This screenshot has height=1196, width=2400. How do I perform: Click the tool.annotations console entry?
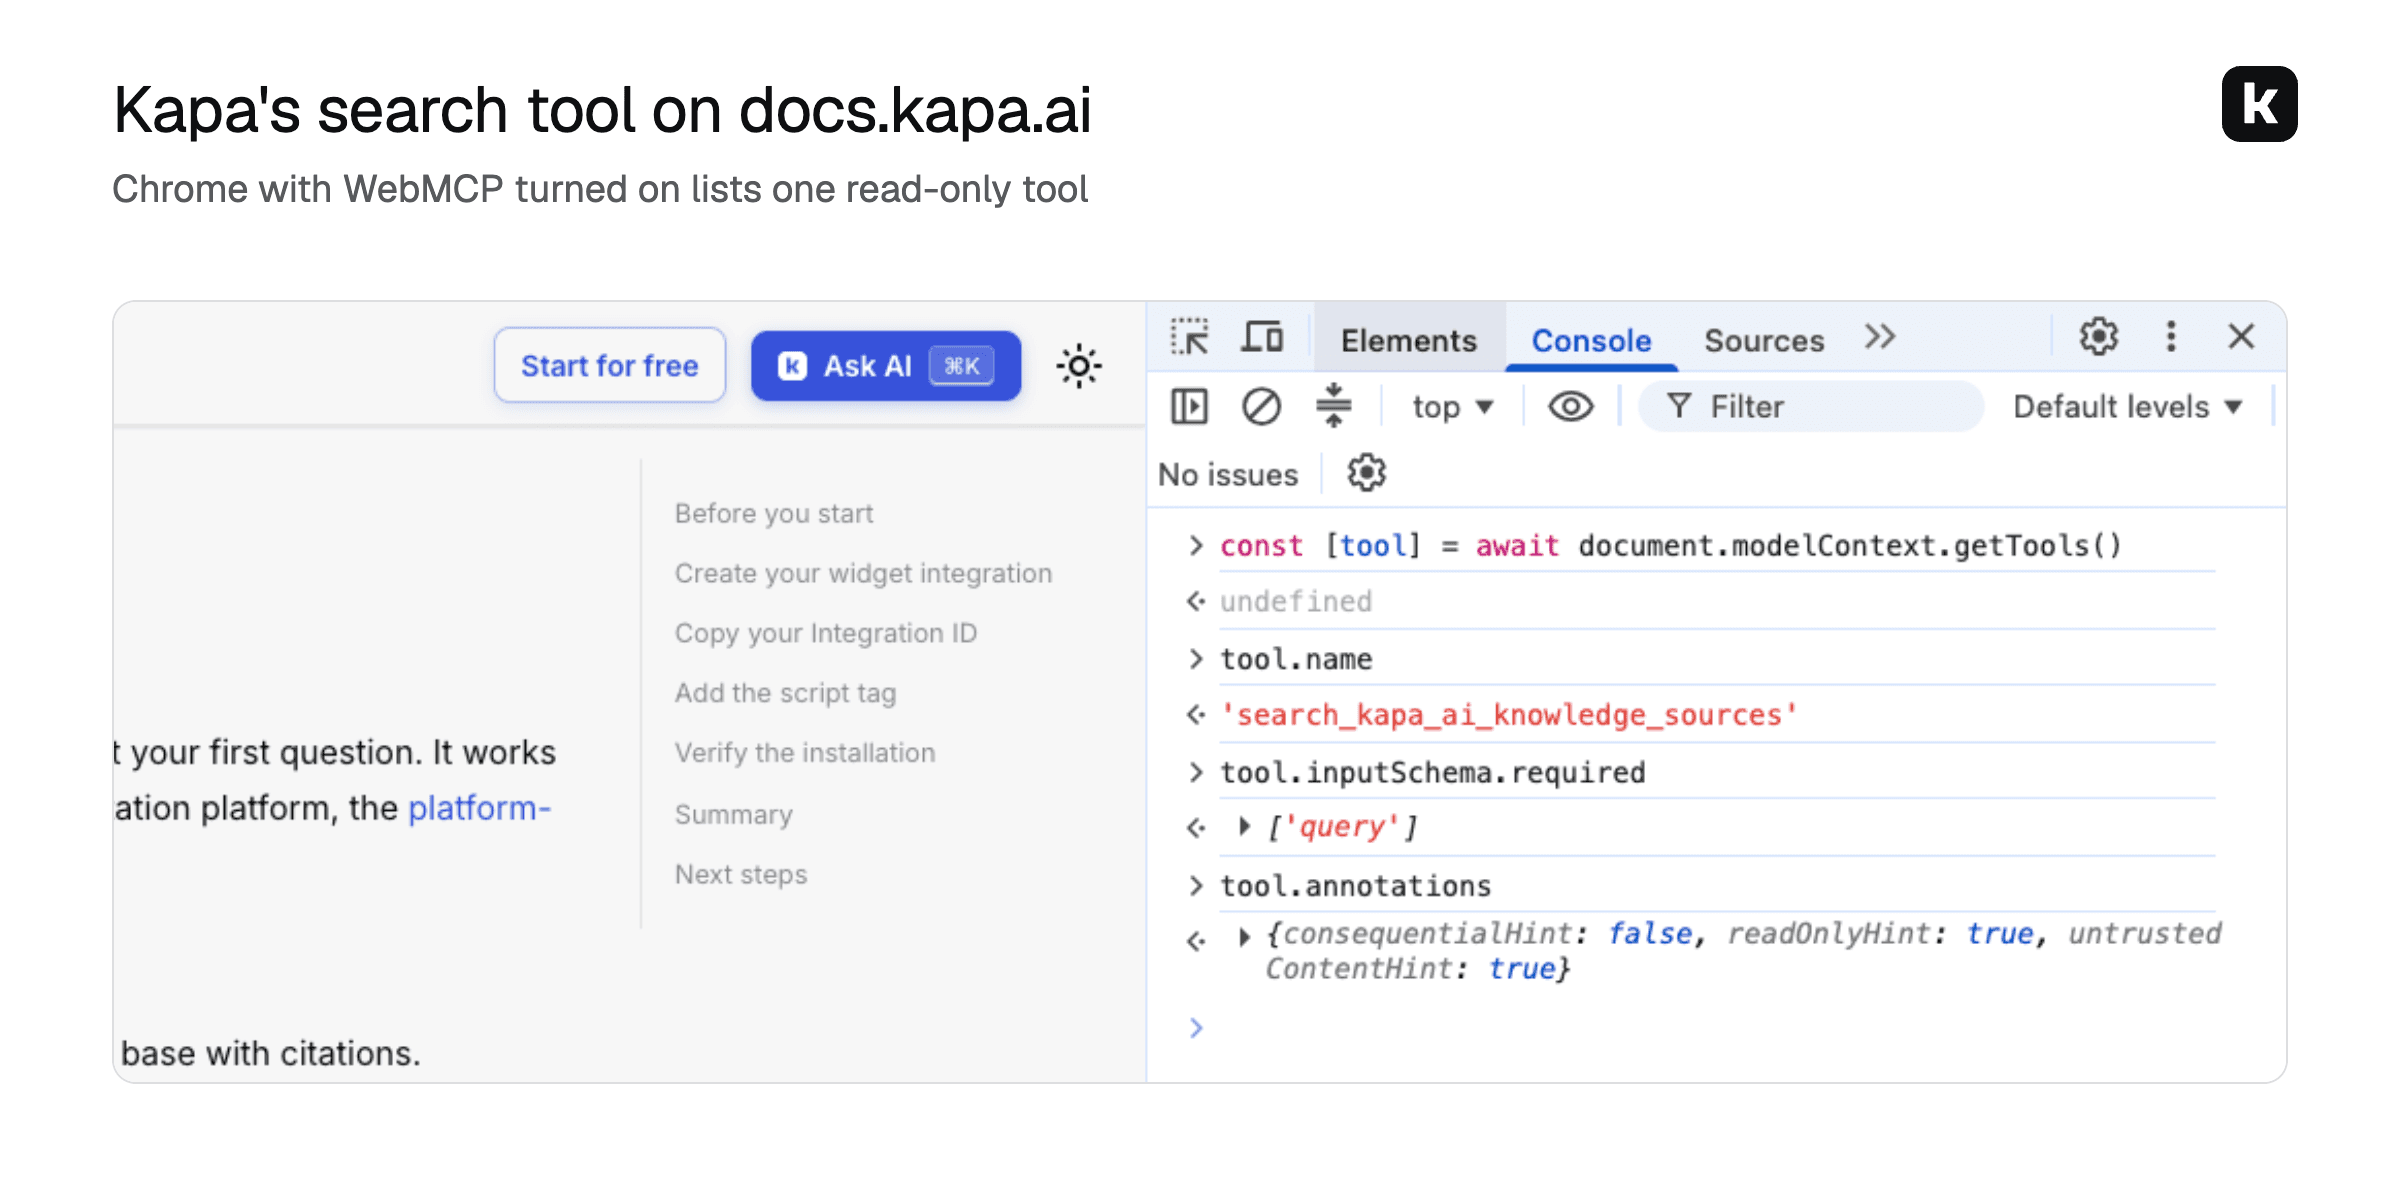[x=1355, y=886]
